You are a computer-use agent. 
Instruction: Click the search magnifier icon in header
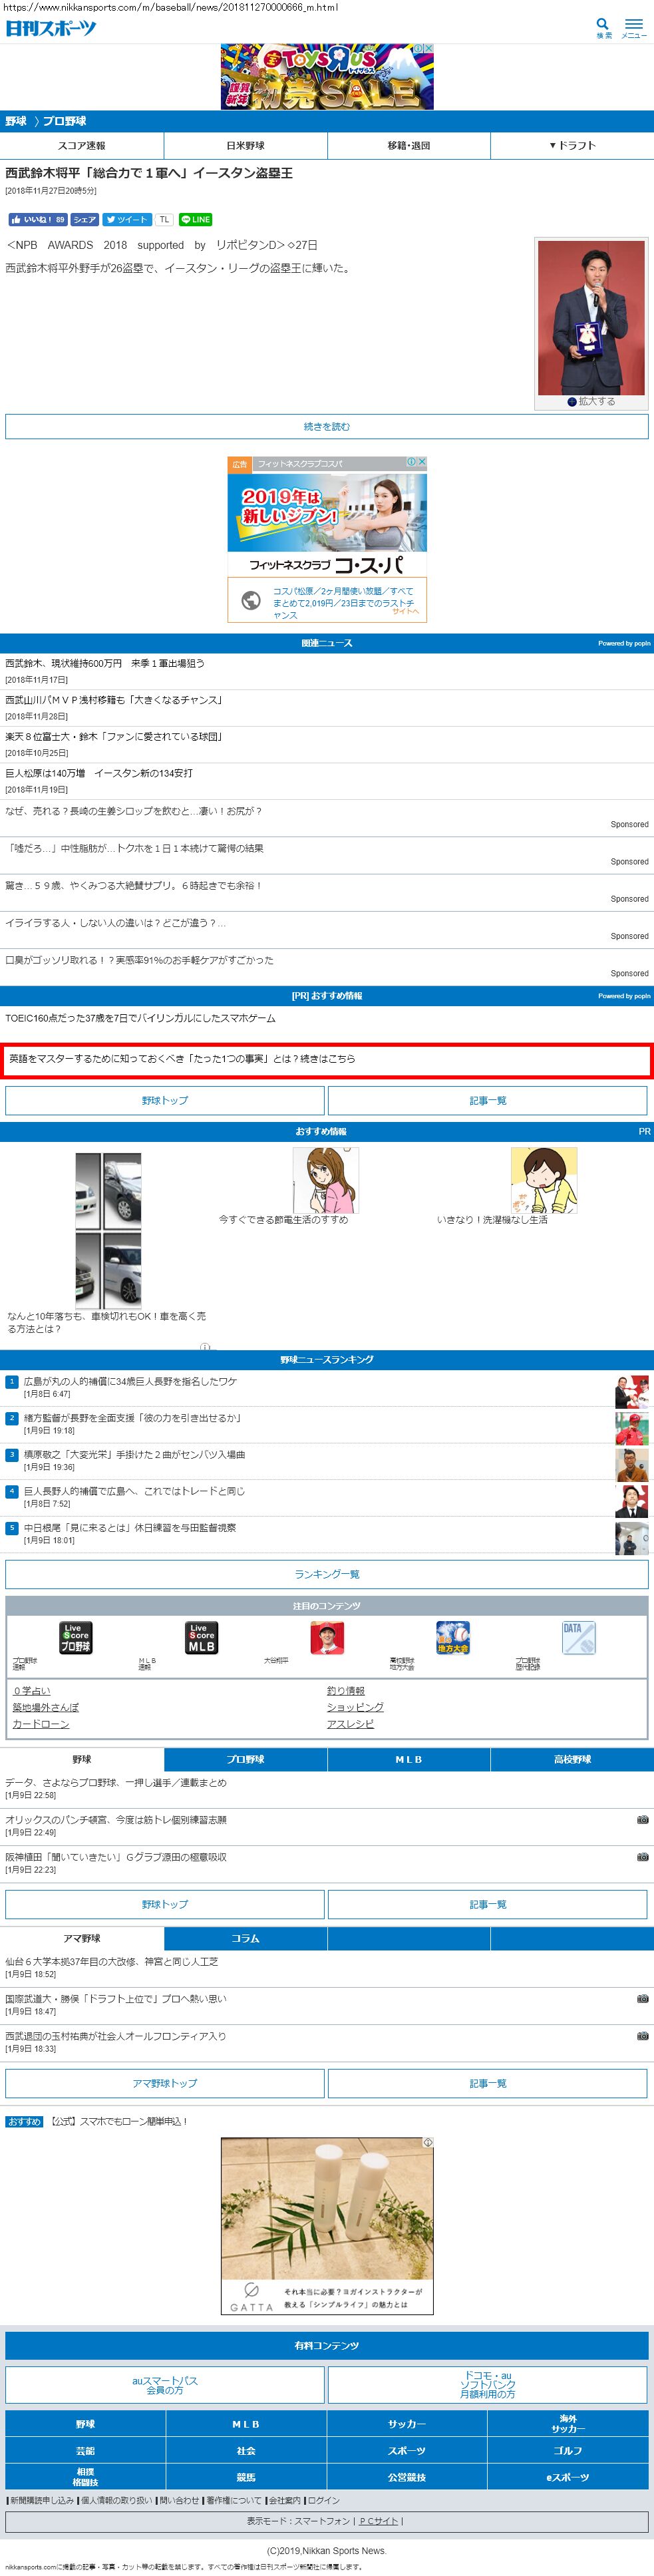pyautogui.click(x=602, y=25)
